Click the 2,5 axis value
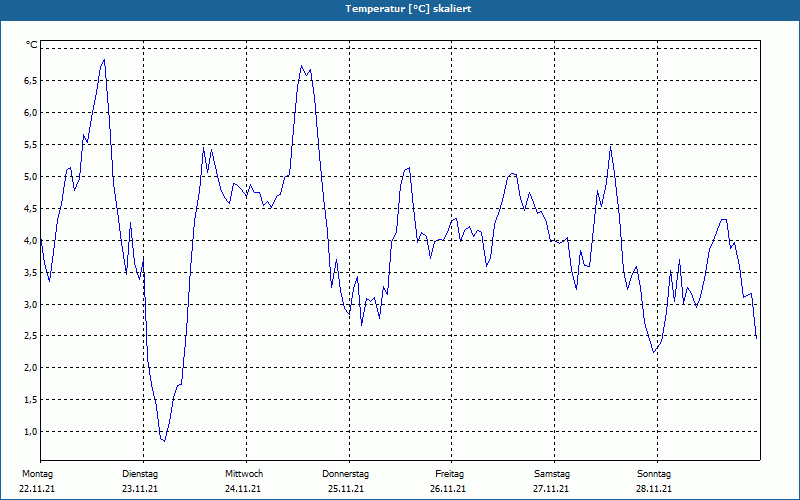The width and height of the screenshot is (800, 500). (31, 336)
